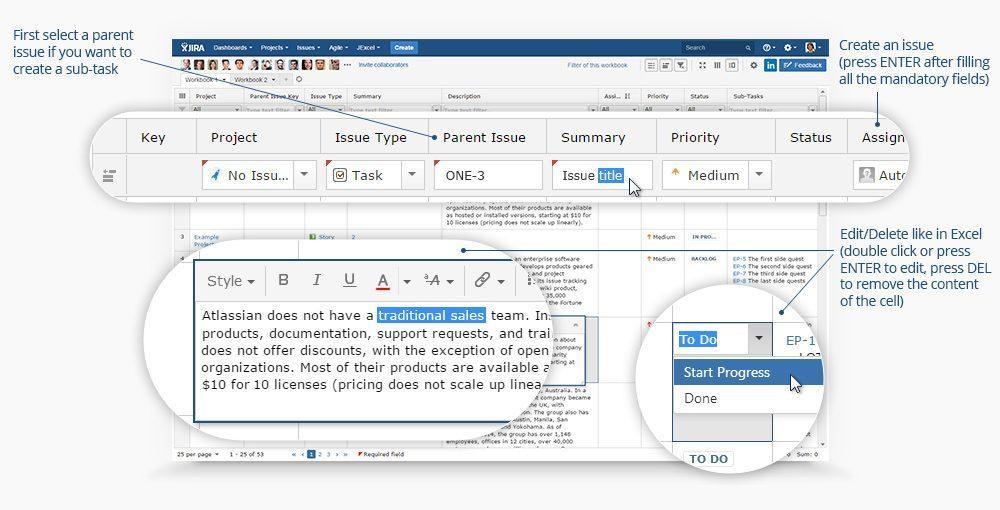Click the Sub-Tasks column header

(748, 96)
